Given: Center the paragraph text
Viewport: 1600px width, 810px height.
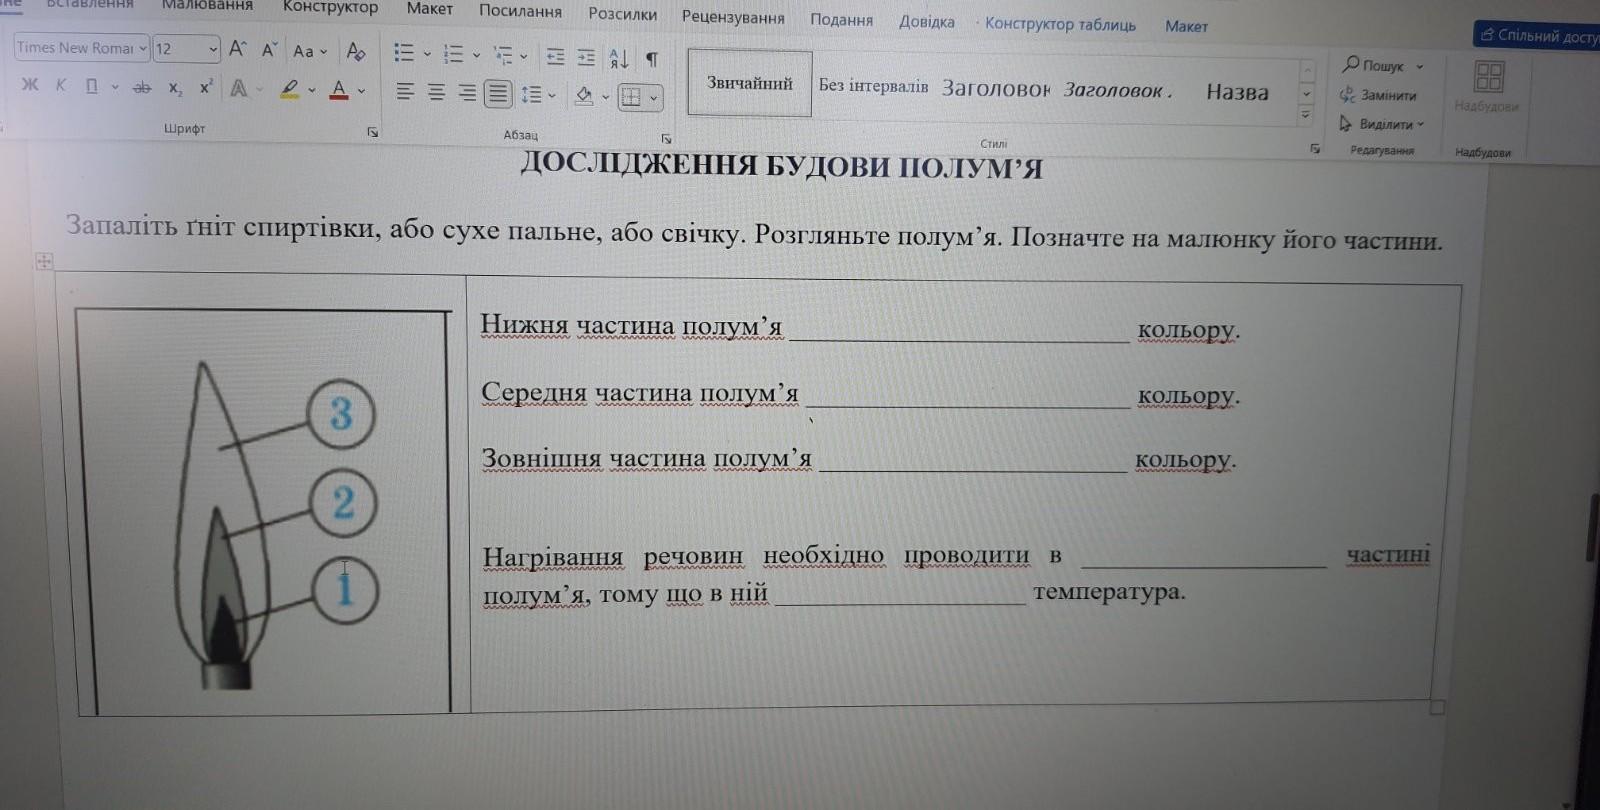Looking at the screenshot, I should (x=436, y=92).
